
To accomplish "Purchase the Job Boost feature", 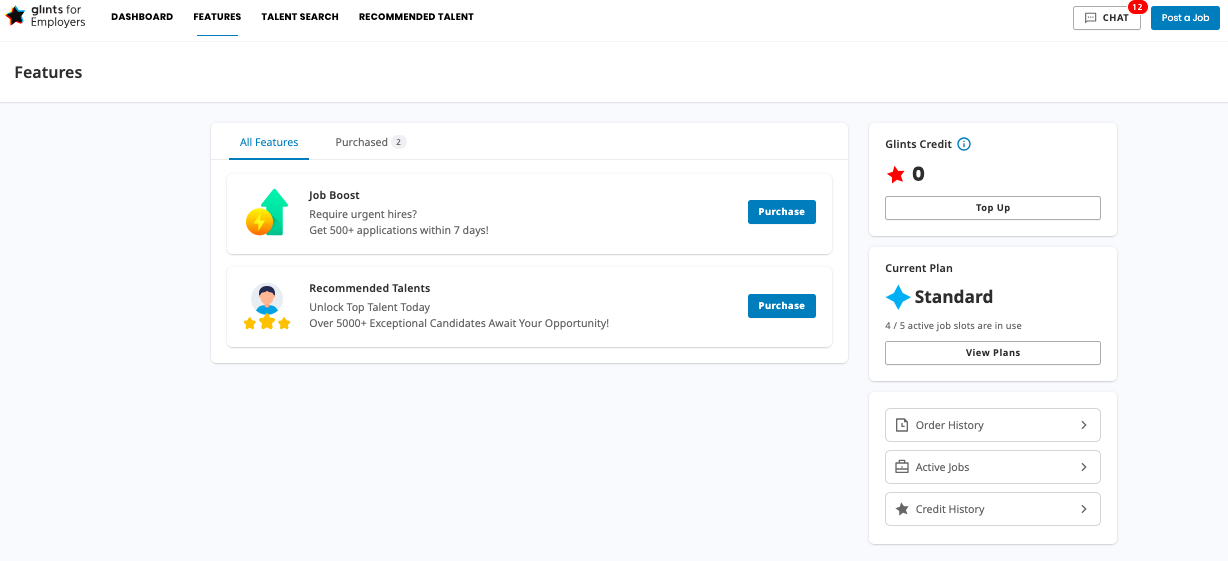I will pyautogui.click(x=782, y=212).
